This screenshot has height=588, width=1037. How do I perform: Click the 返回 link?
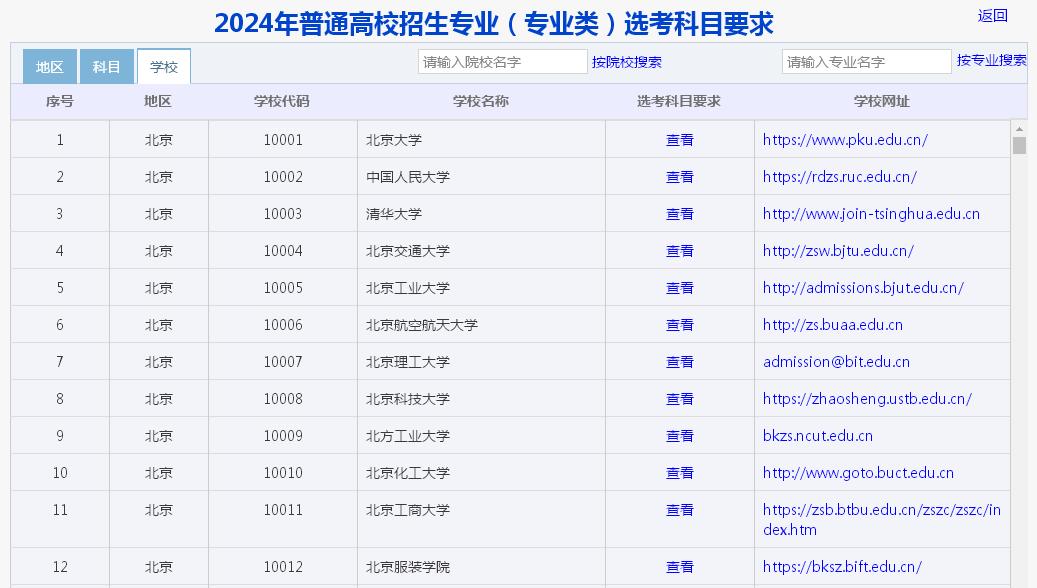[x=993, y=16]
